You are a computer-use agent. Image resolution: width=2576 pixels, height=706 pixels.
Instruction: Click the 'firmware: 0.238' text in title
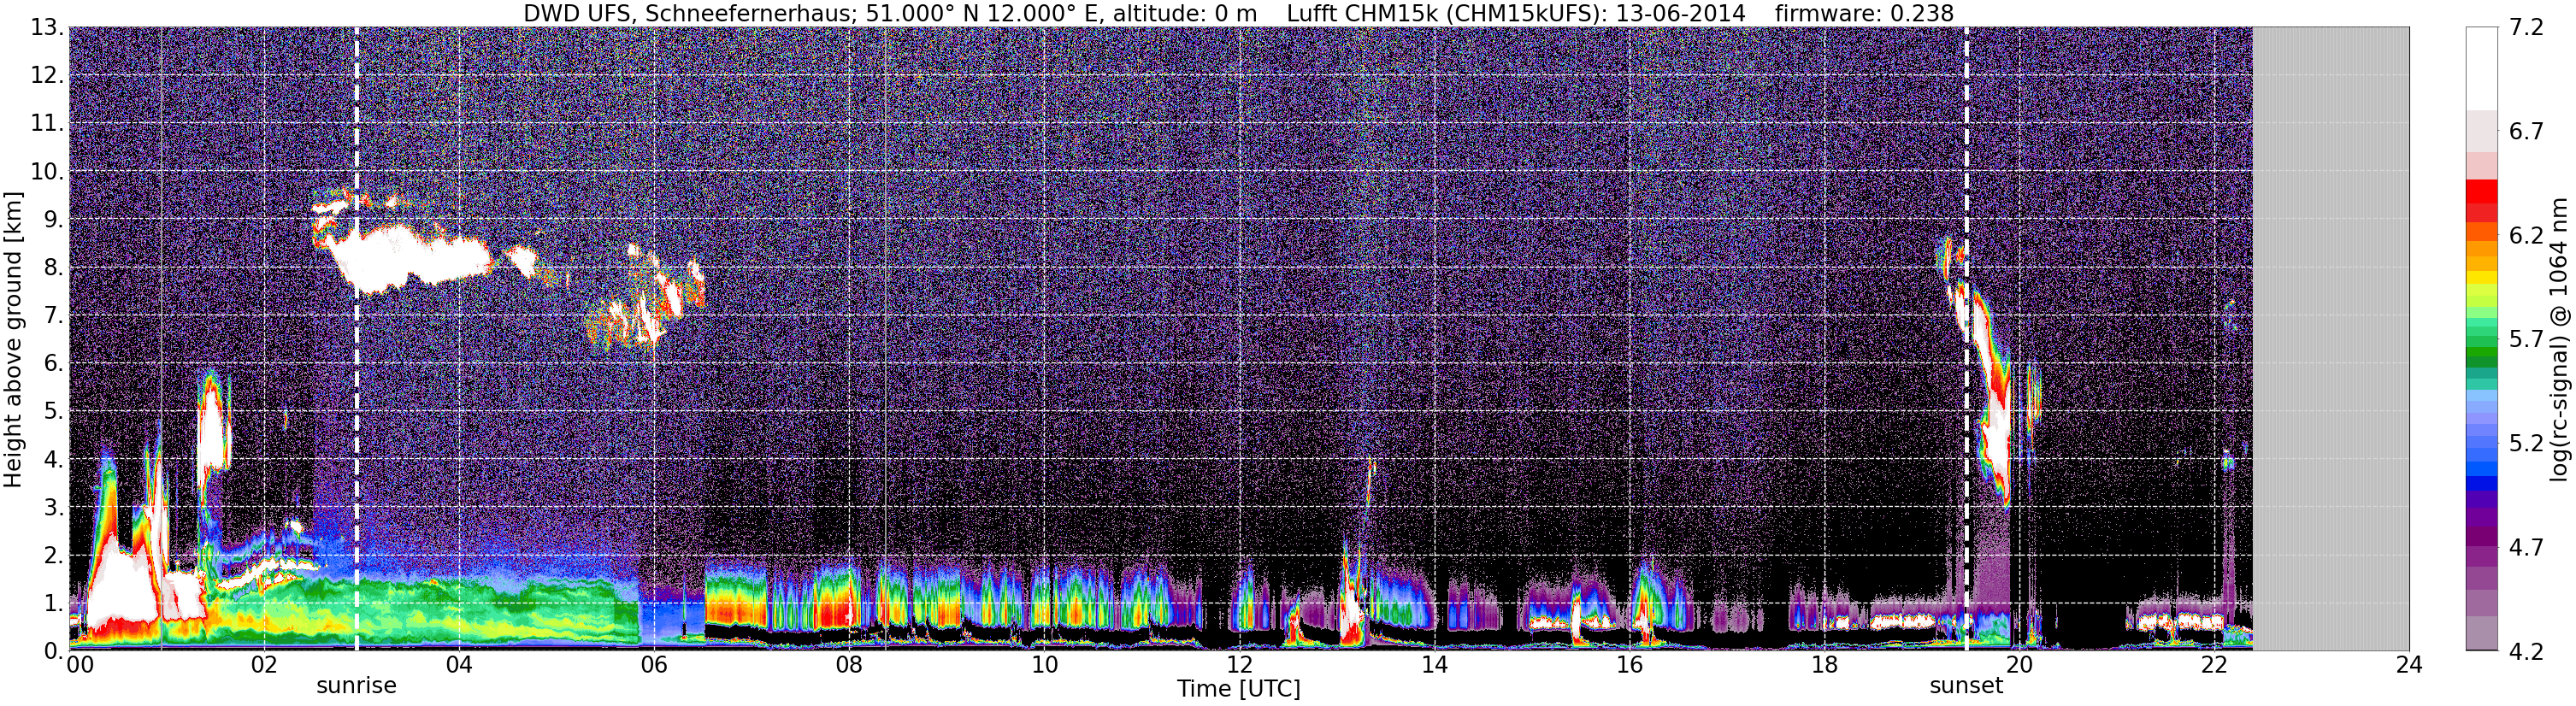coord(1864,13)
